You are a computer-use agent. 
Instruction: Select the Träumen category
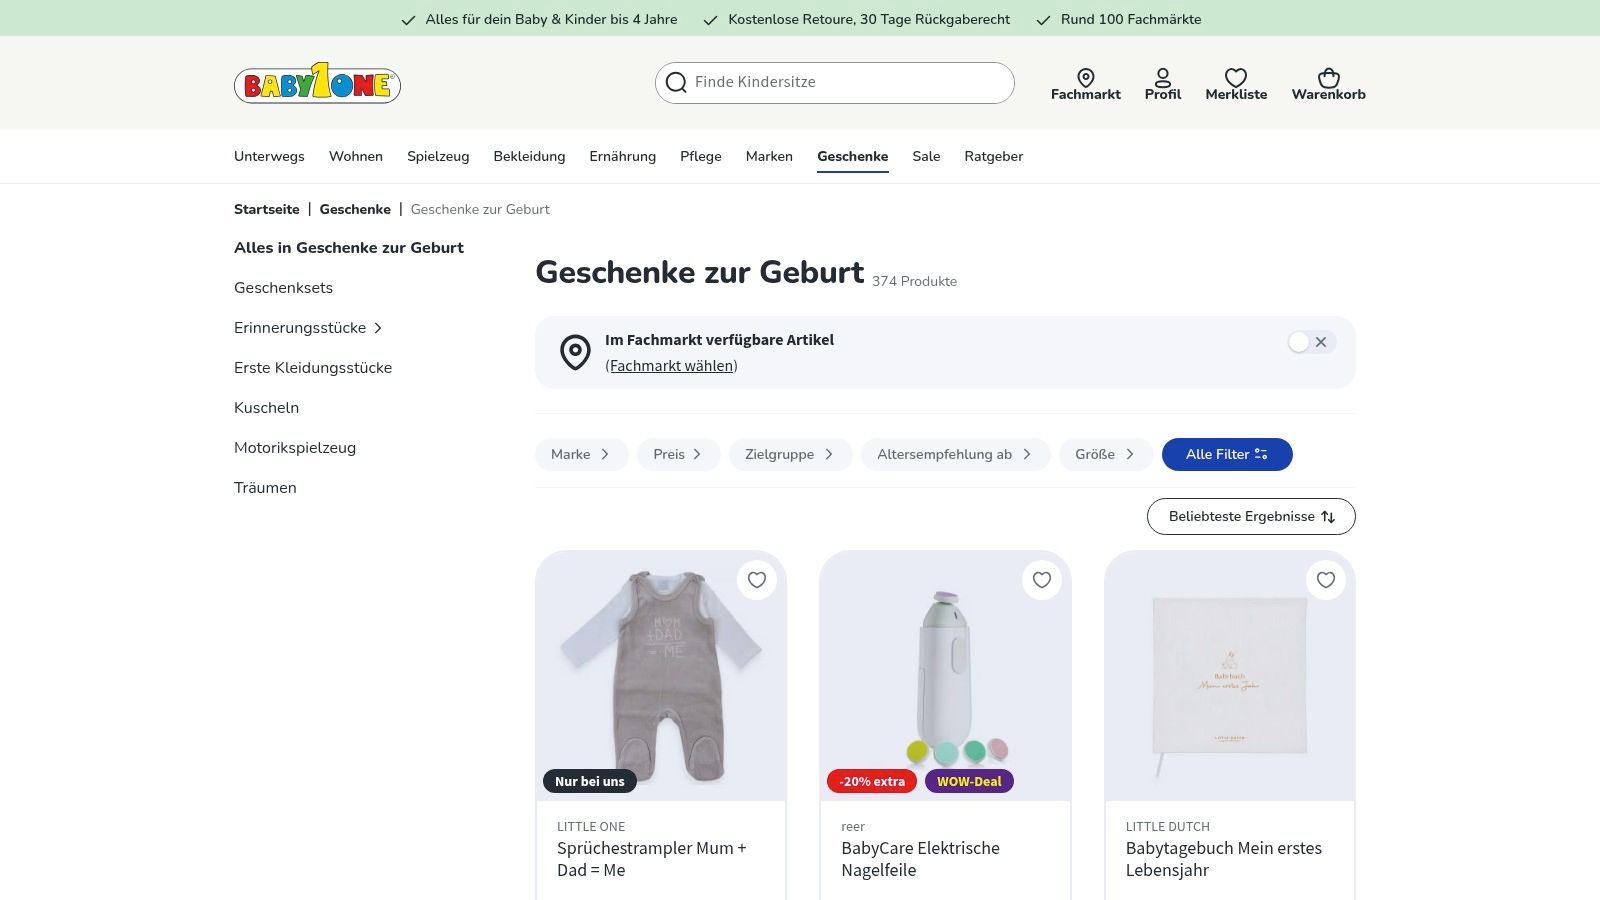tap(265, 488)
